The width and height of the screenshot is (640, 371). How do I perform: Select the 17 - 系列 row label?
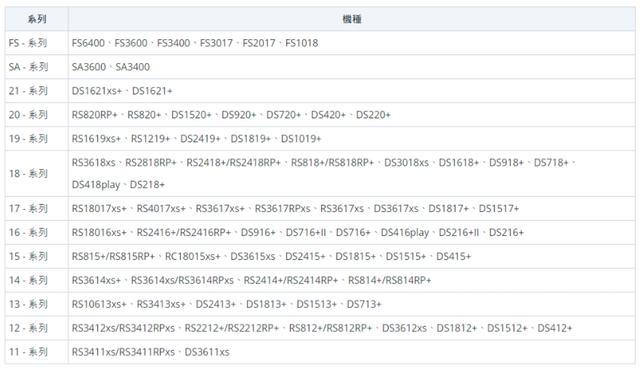[x=28, y=209]
